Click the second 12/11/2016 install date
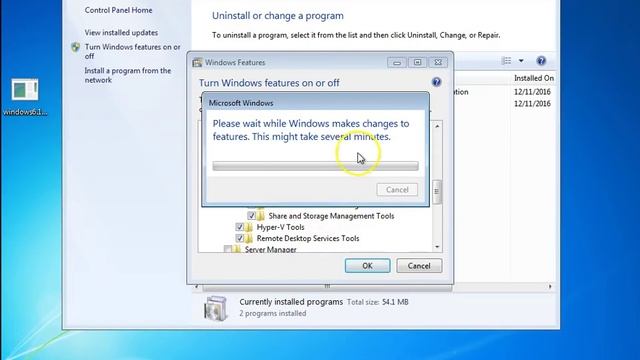Viewport: 640px width, 360px height. click(532, 104)
